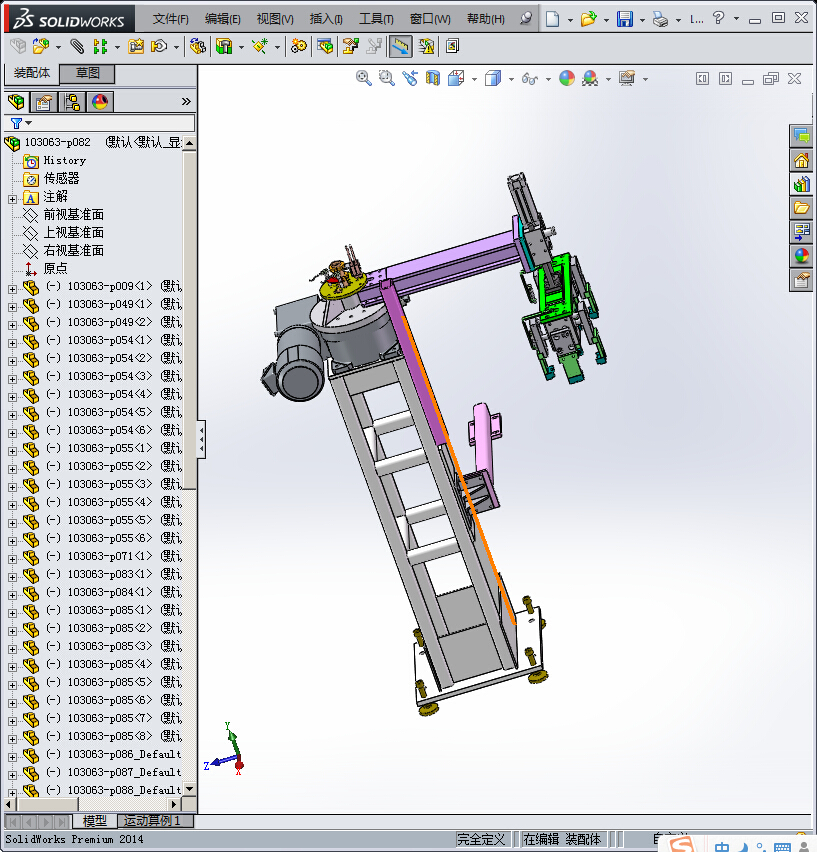This screenshot has height=852, width=817.
Task: Click the Save floppy disk icon
Action: 625,19
